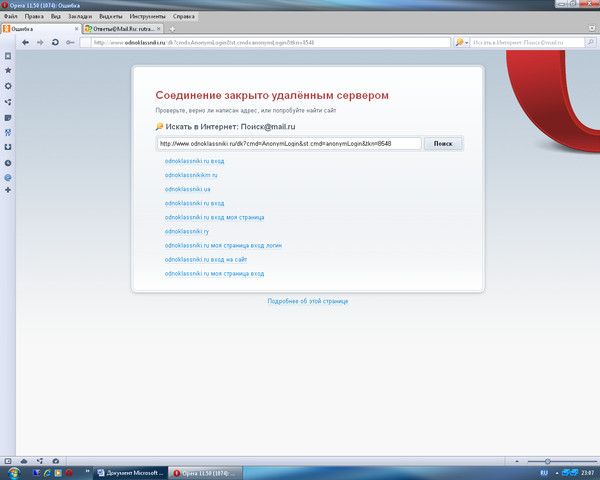600x480 pixels.
Task: Click the address bar URL field
Action: coord(265,42)
